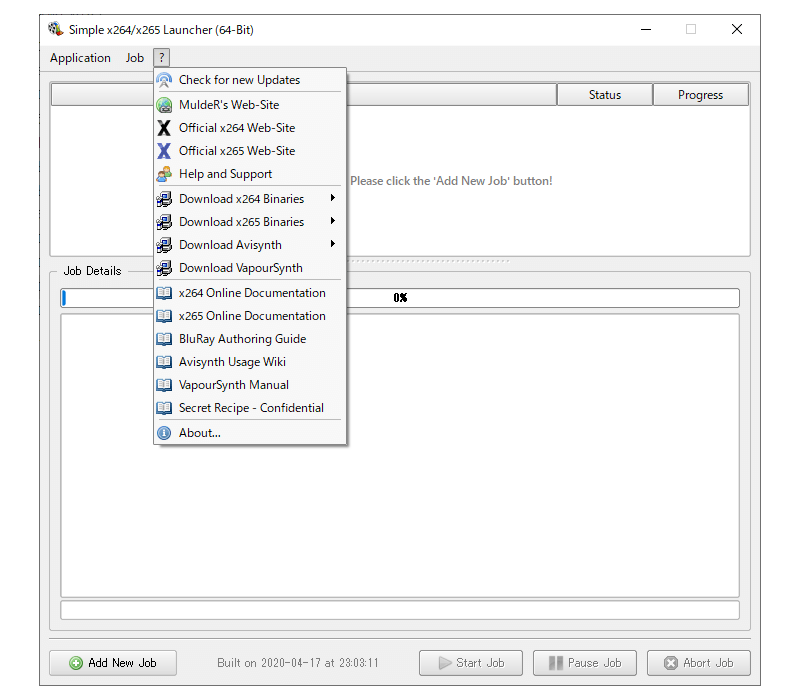
Task: Click the BluRay Authoring Guide book icon
Action: 164,339
